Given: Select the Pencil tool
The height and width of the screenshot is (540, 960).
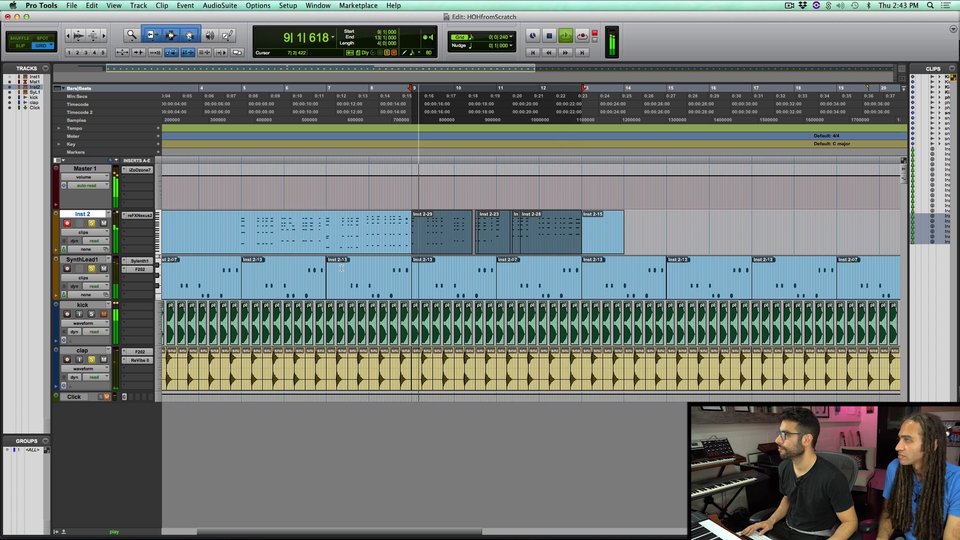Looking at the screenshot, I should (227, 35).
